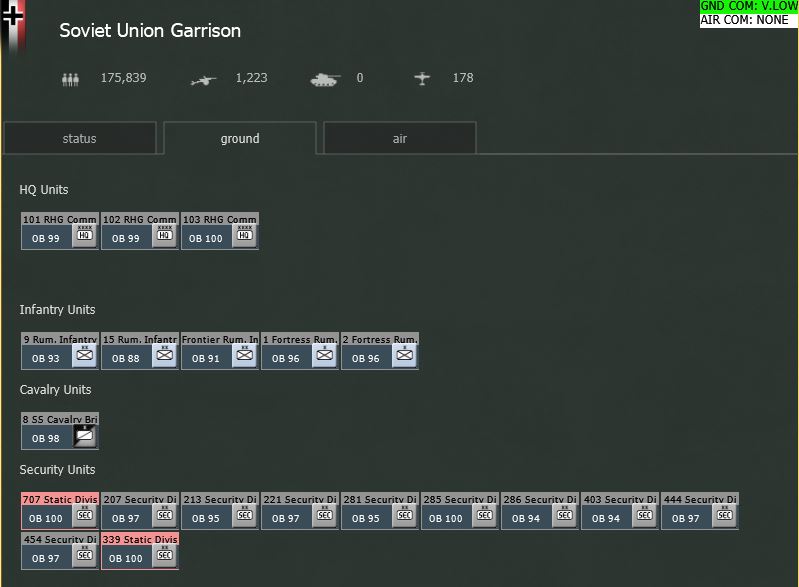Click 221 Security Di name label
The height and width of the screenshot is (587, 799).
coord(300,499)
